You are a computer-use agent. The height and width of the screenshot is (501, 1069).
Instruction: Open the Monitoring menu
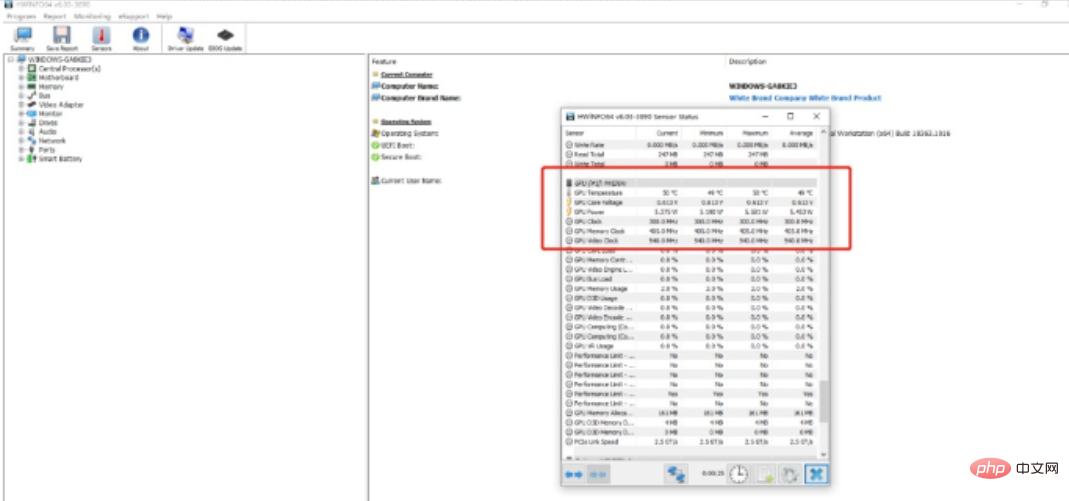pyautogui.click(x=92, y=16)
